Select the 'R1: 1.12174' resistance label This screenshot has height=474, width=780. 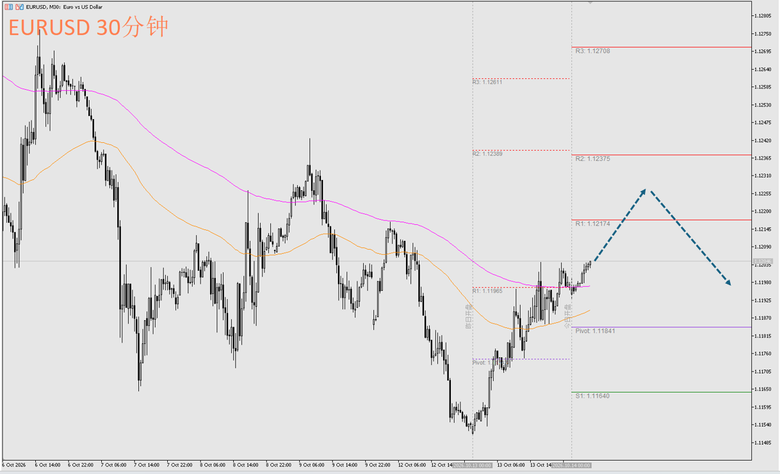tap(592, 224)
